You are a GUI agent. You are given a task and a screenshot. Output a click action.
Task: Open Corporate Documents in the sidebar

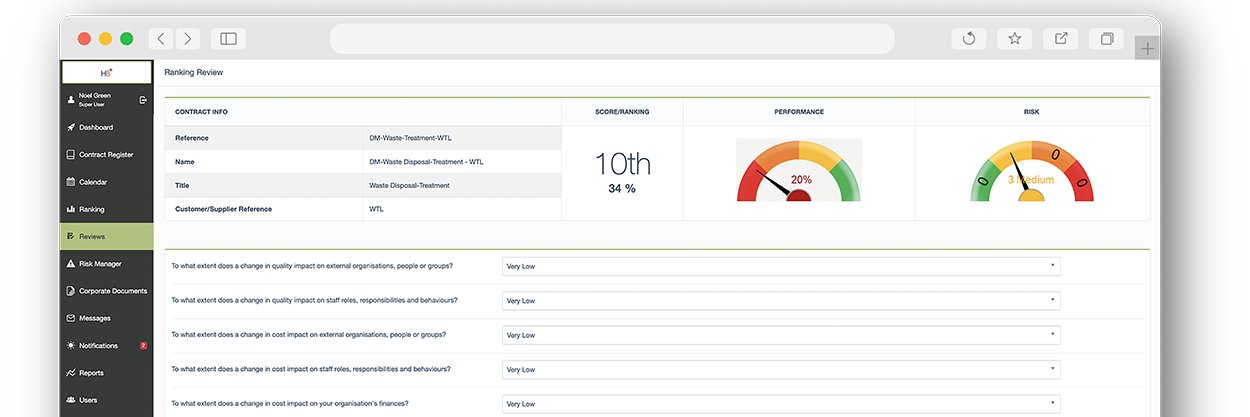pos(107,291)
